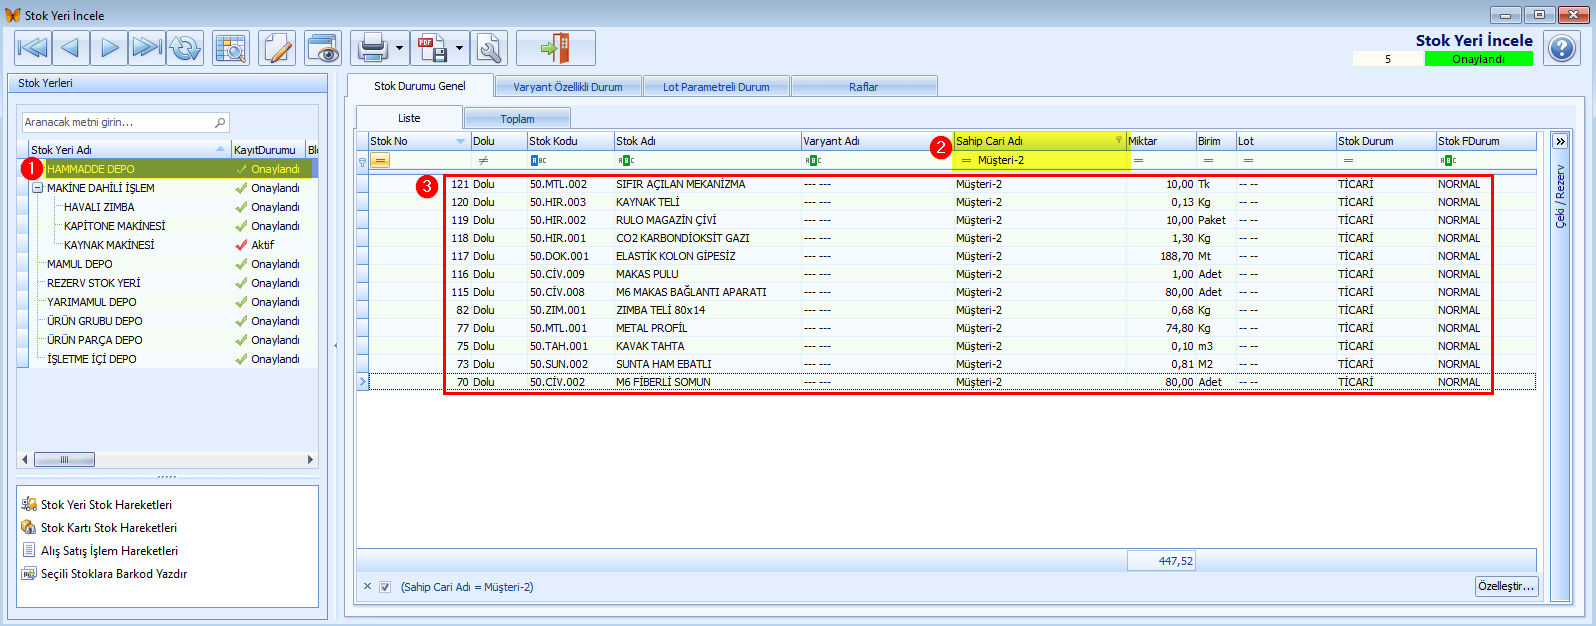Open the Stok Yeri Stok Hareketleri link
The width and height of the screenshot is (1596, 626).
tap(106, 505)
